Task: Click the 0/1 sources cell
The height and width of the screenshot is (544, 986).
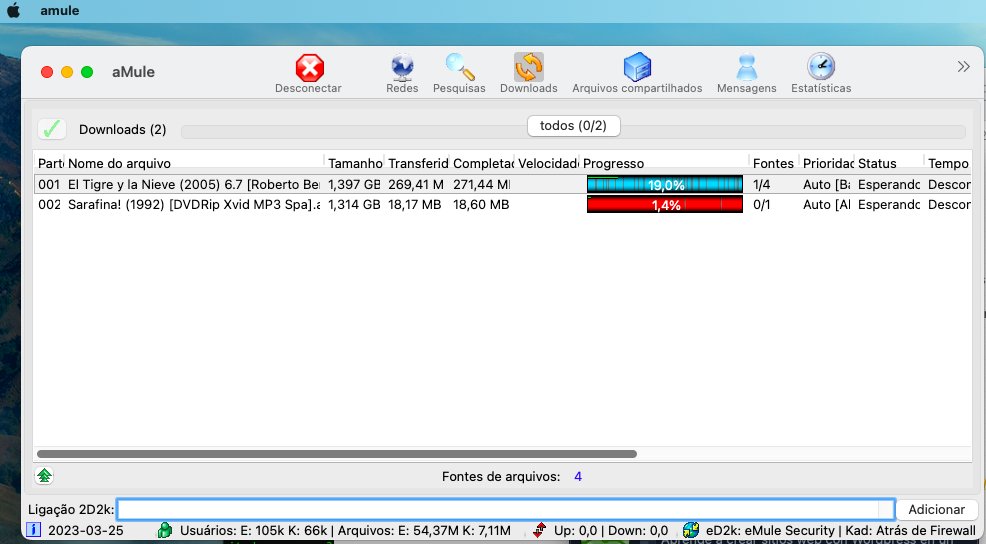Action: [x=762, y=204]
